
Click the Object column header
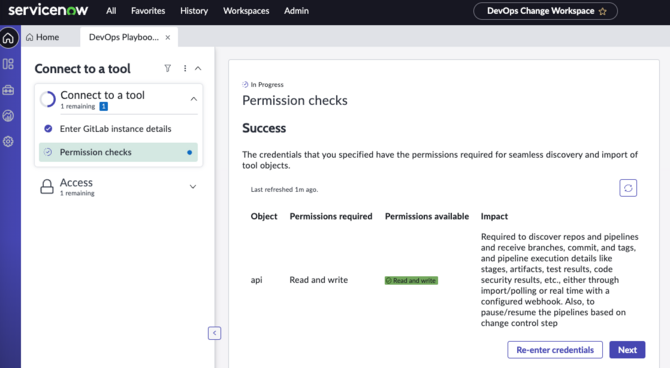[x=264, y=216]
